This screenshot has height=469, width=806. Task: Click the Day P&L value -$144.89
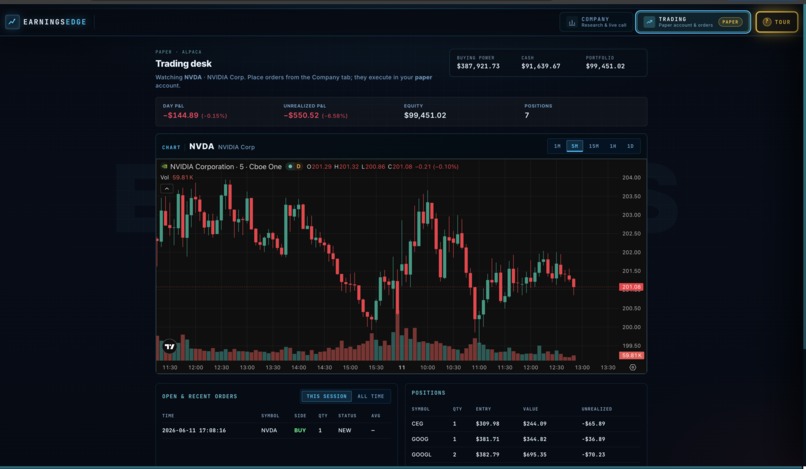180,115
